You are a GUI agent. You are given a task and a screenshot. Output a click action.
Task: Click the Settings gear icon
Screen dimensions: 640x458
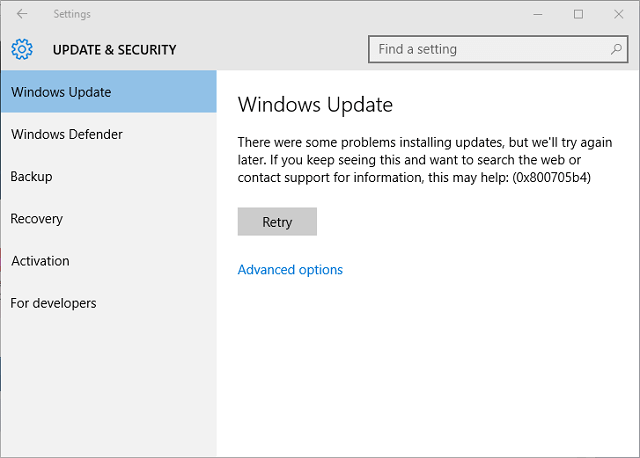[22, 49]
